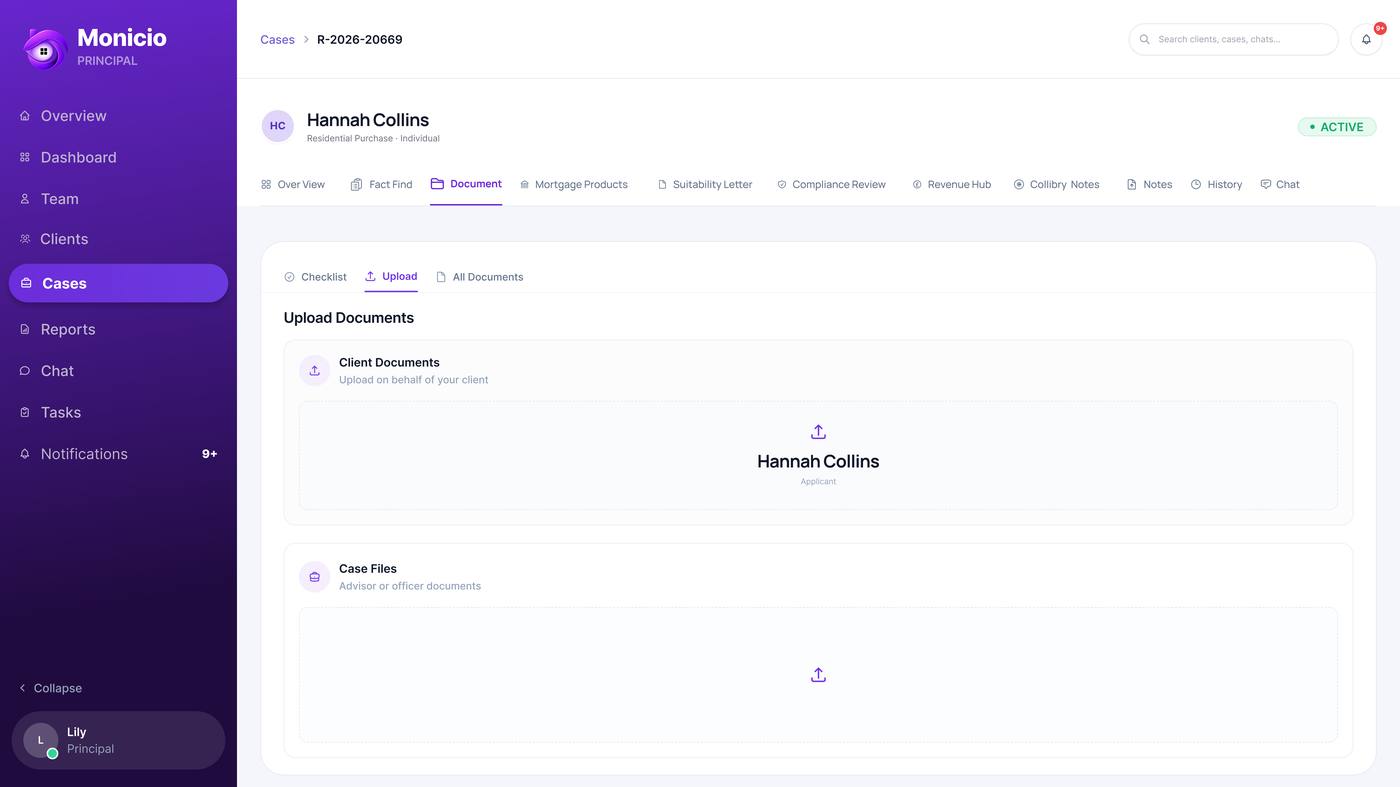This screenshot has height=787, width=1400.
Task: Click the Case Files briefcase circle icon
Action: pos(314,577)
